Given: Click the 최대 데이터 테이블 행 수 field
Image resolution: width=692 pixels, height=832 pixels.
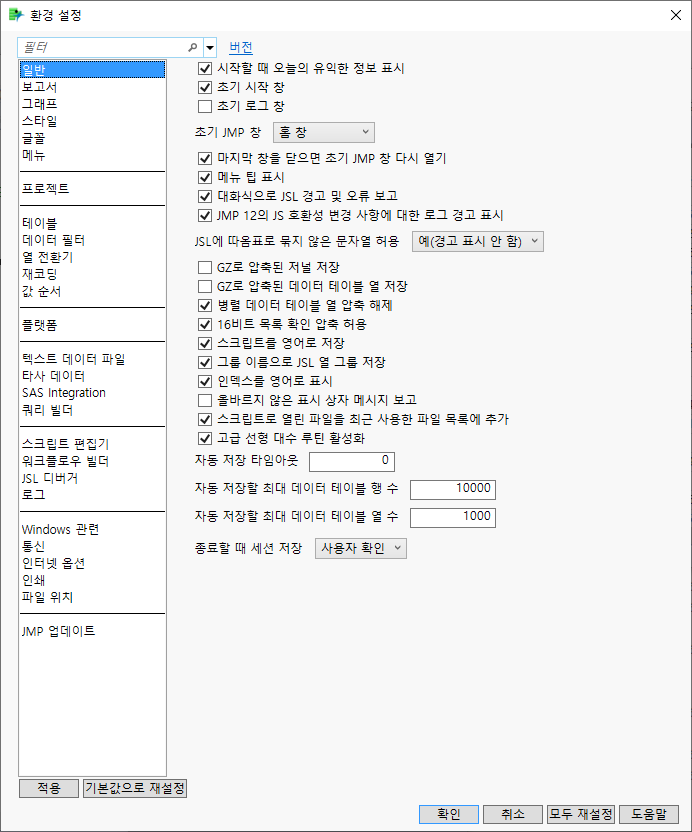Looking at the screenshot, I should pos(453,489).
